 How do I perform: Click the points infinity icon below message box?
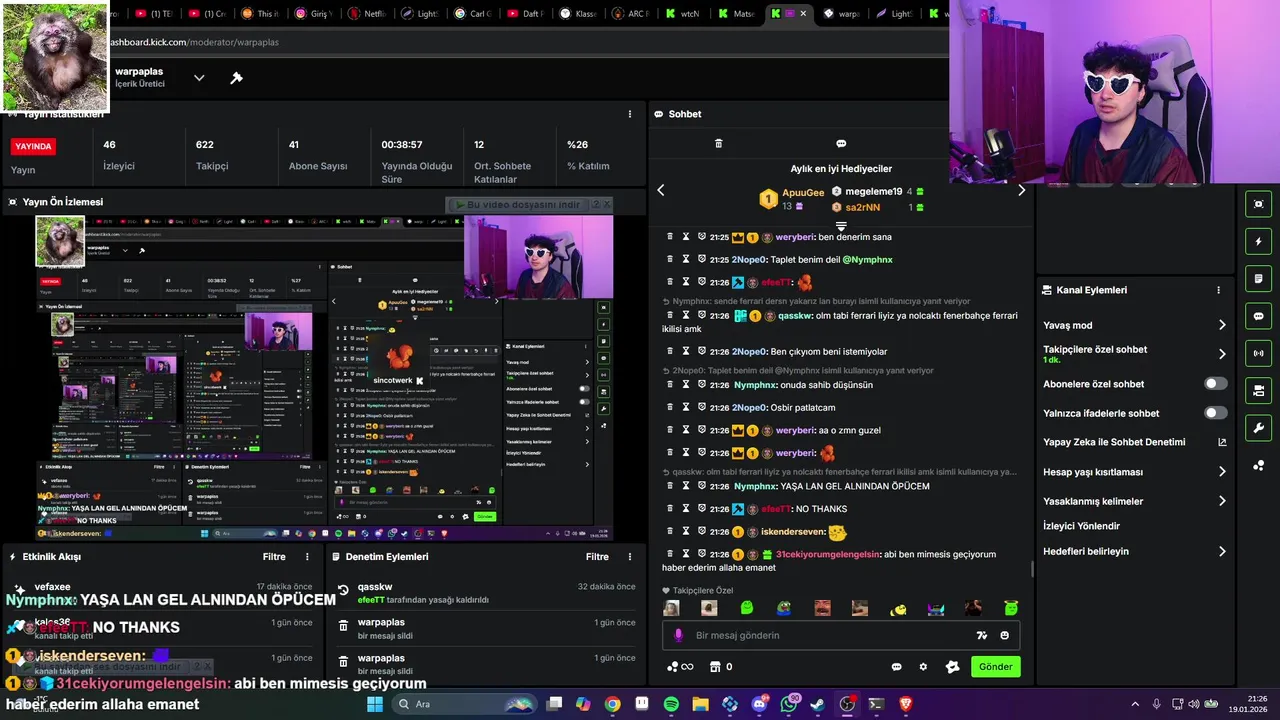tap(680, 667)
